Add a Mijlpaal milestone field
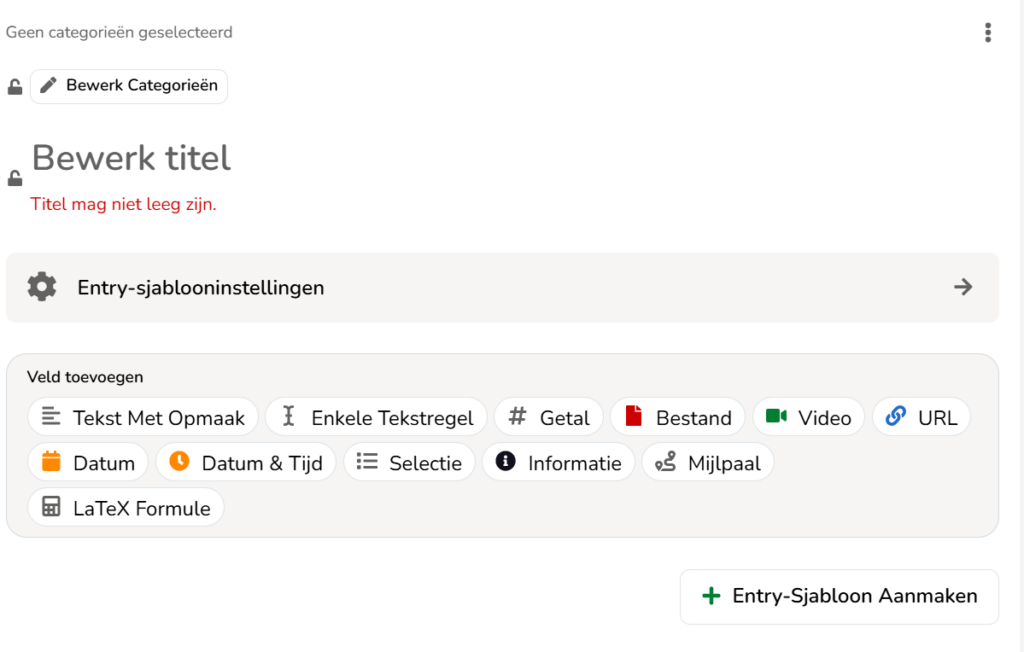 [x=708, y=462]
